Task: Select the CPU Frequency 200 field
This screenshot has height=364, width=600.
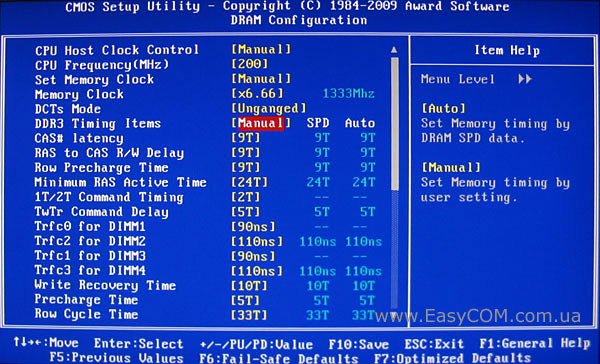Action: click(x=249, y=64)
